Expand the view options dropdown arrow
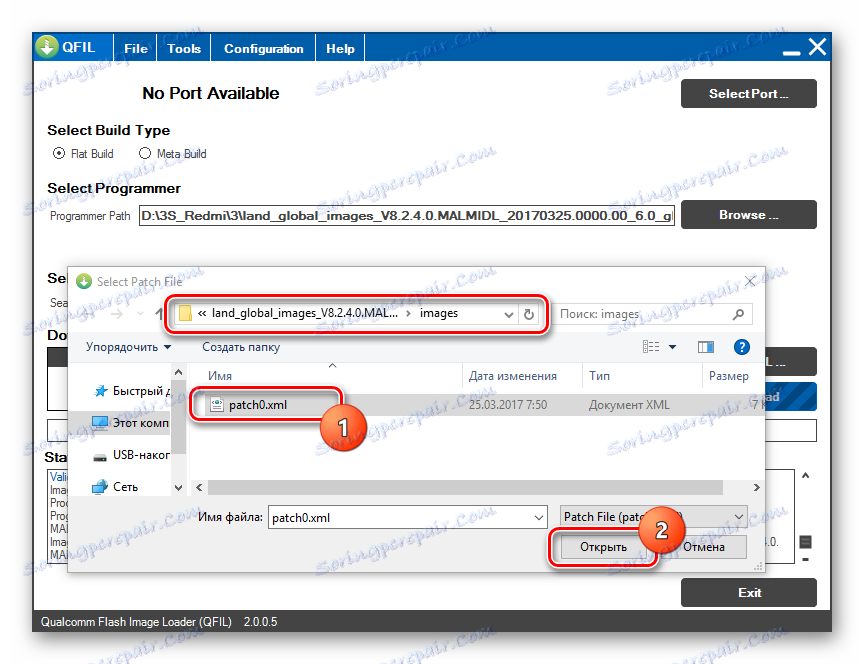The width and height of the screenshot is (864, 664). (672, 347)
